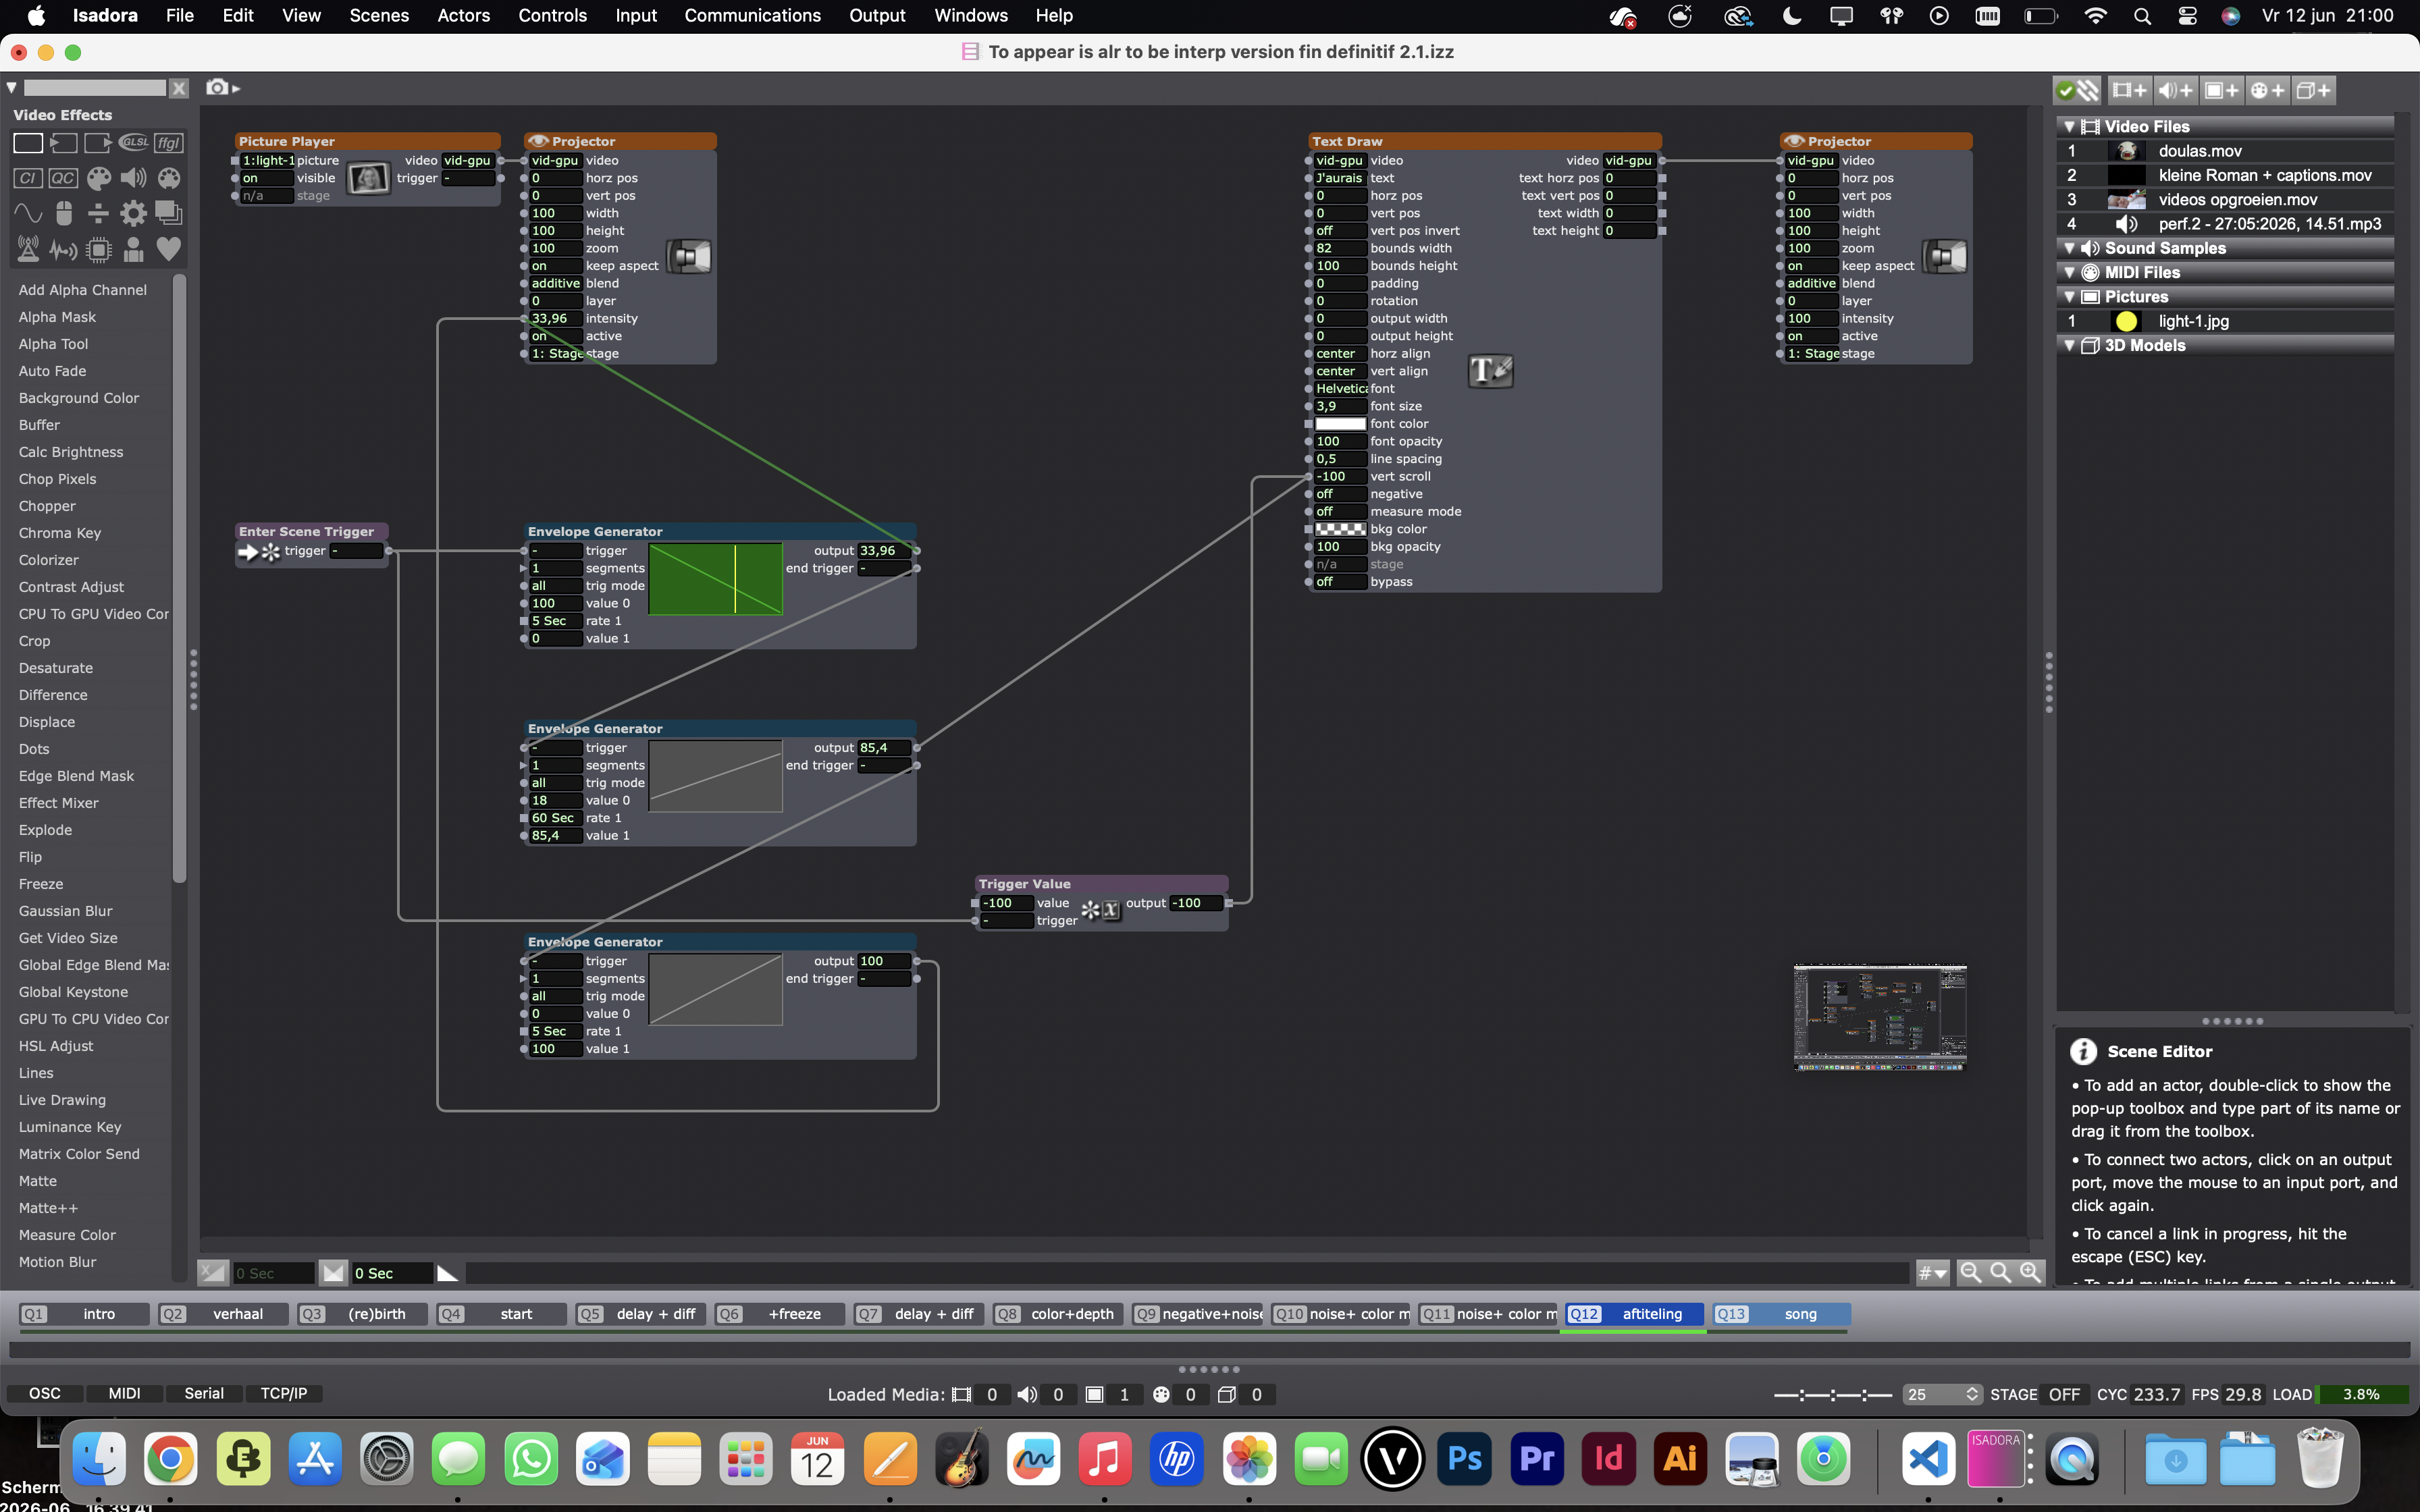Toggle Text Draw negative off value

(1339, 494)
